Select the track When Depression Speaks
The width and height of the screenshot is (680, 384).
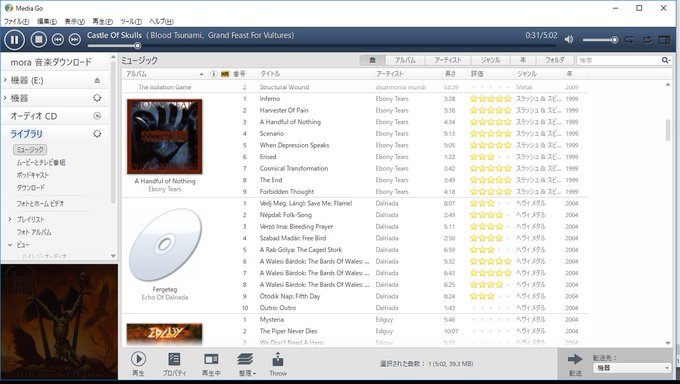294,145
